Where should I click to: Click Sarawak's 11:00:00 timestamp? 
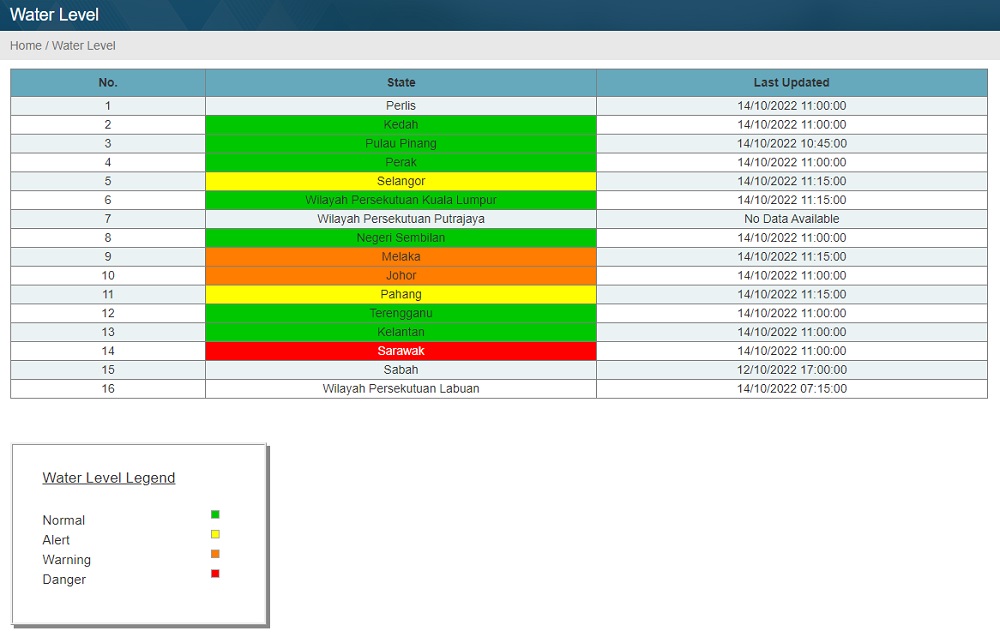click(x=791, y=351)
